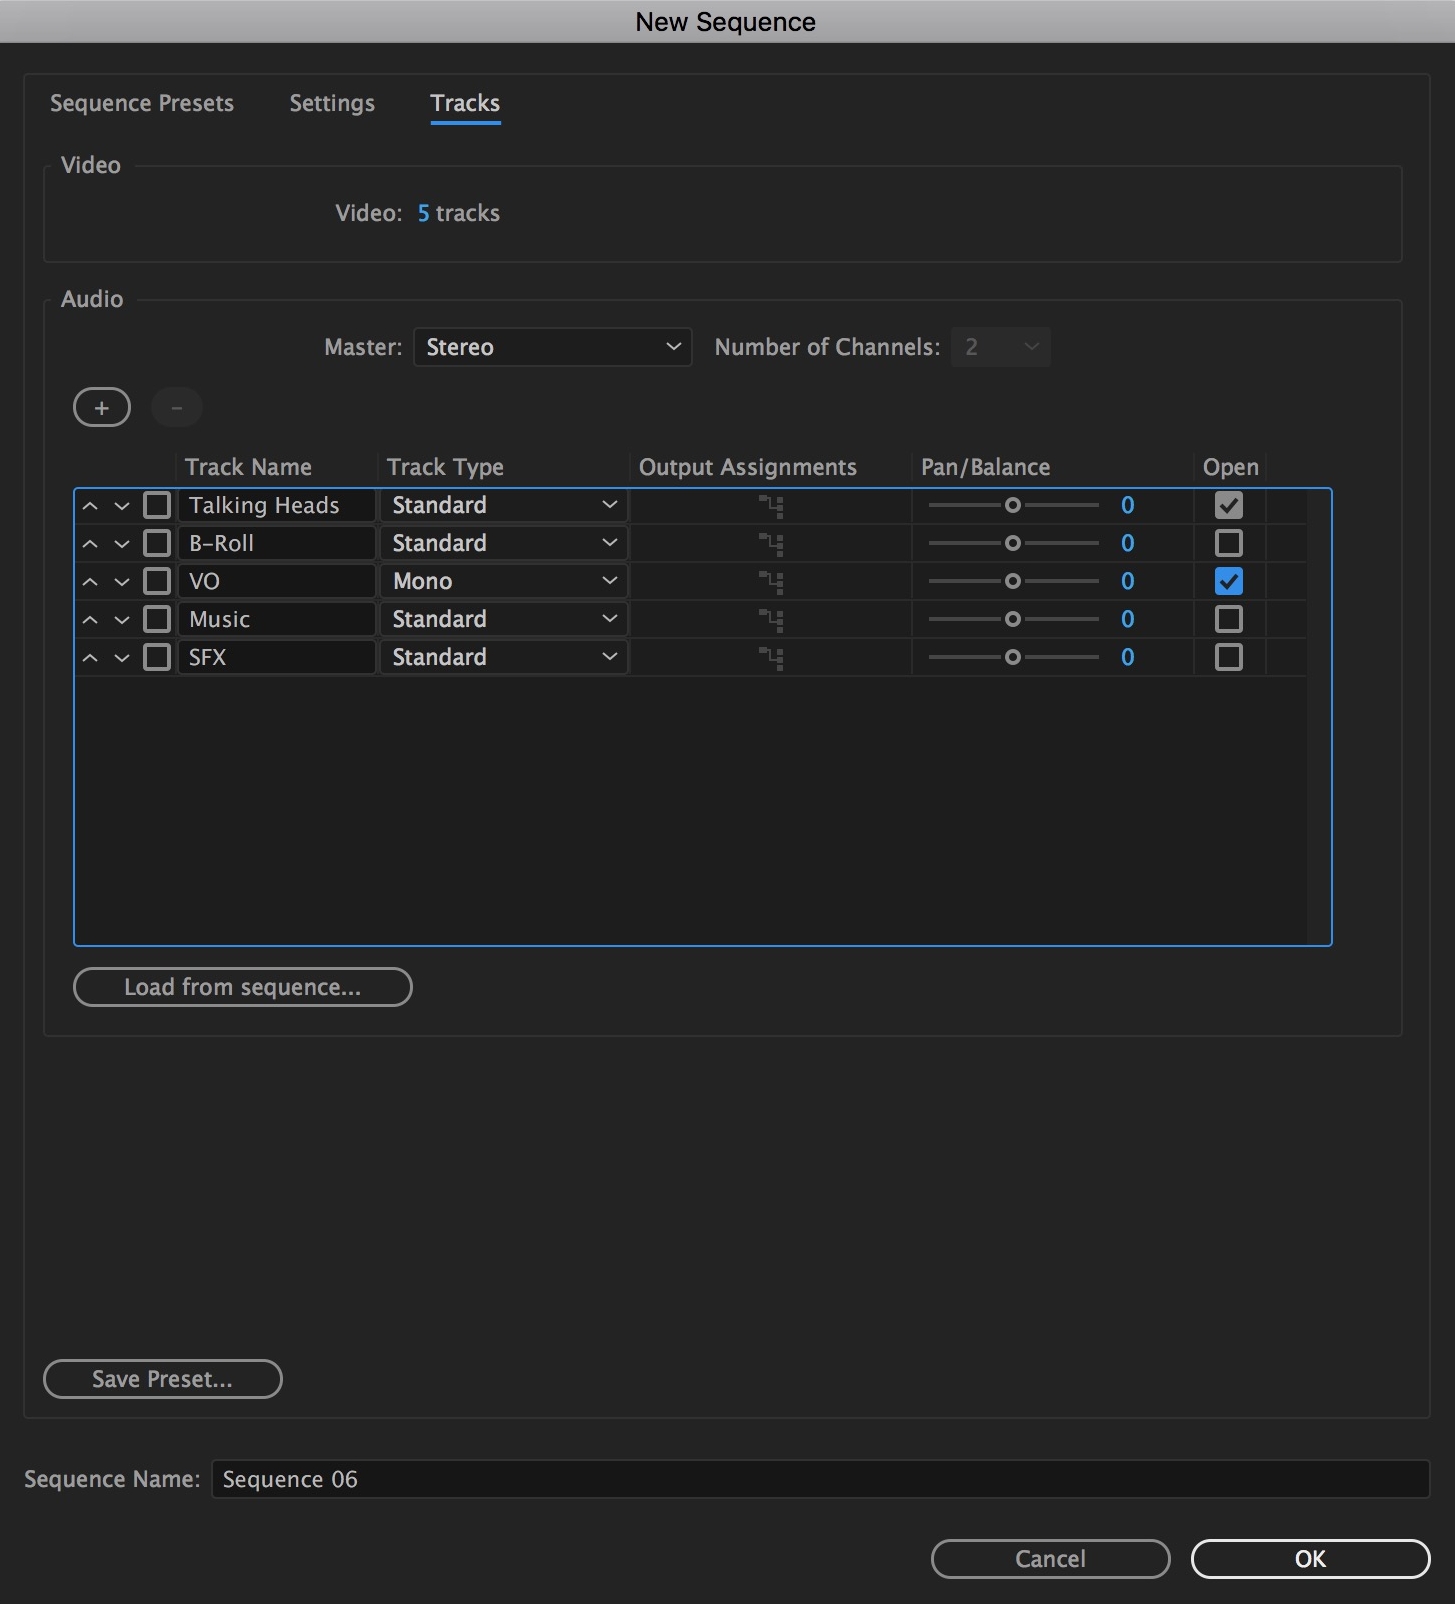
Task: Move VO track up with arrow
Action: pos(90,582)
